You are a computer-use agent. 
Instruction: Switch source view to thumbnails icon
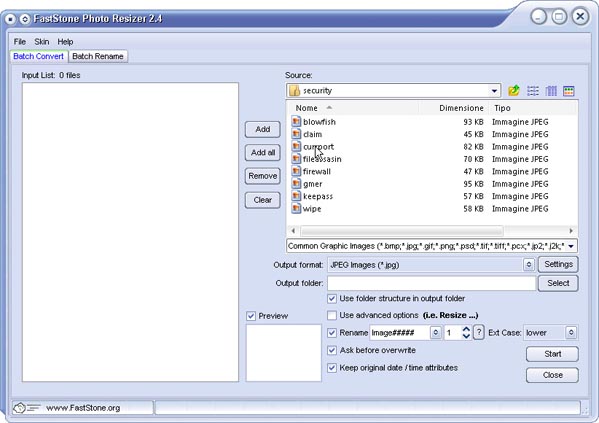tap(569, 91)
